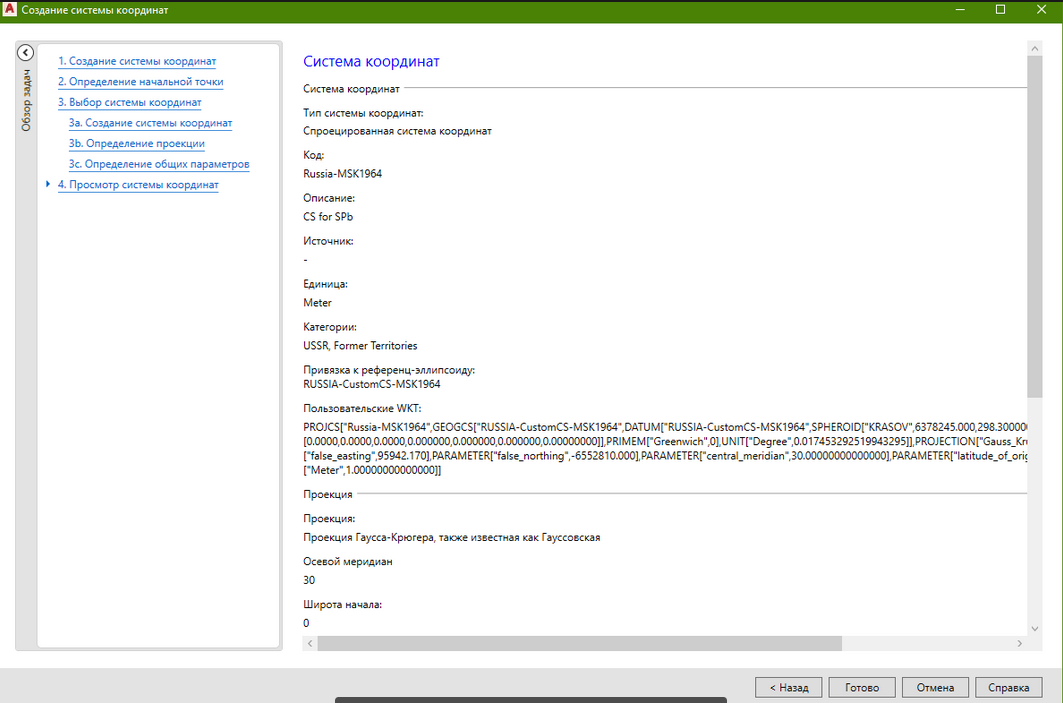Cancel the wizard with Отмена
1063x703 pixels.
tap(935, 688)
